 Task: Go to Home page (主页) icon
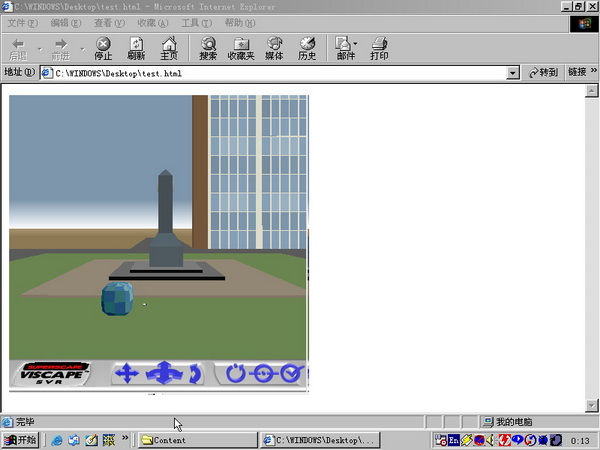point(169,49)
